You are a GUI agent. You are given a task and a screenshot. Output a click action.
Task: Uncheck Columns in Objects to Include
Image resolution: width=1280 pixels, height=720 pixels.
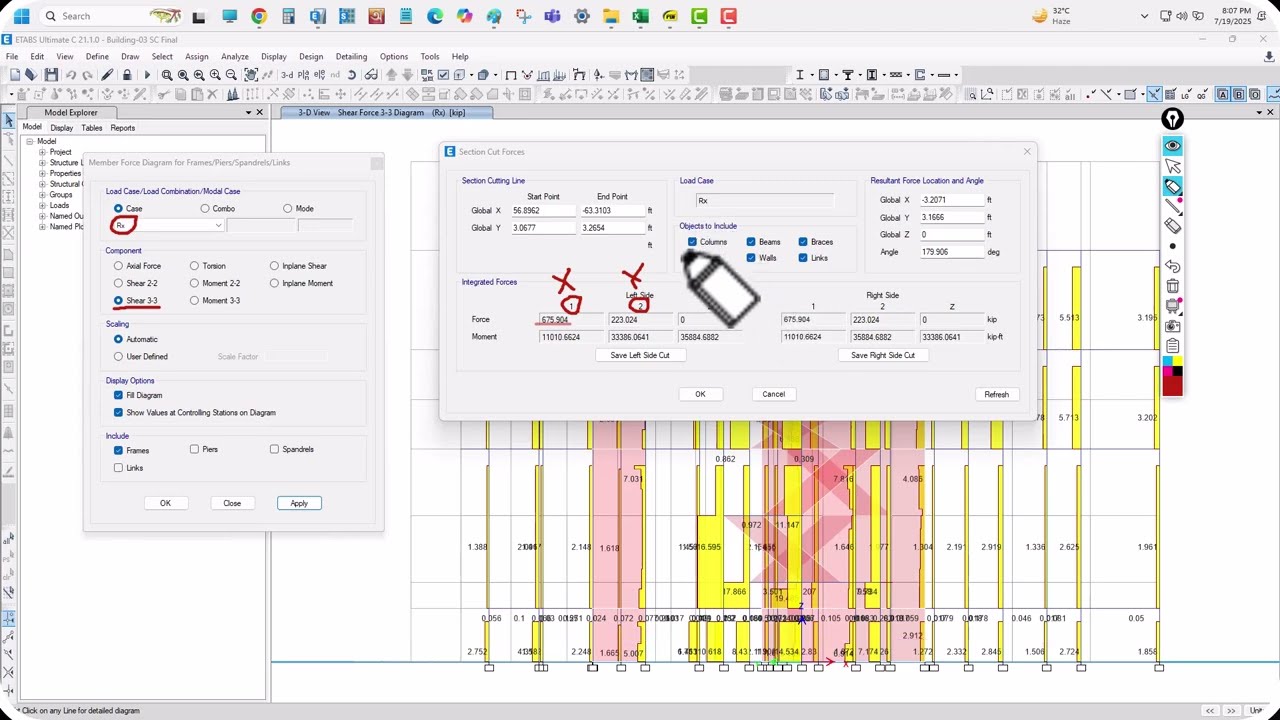click(x=692, y=242)
